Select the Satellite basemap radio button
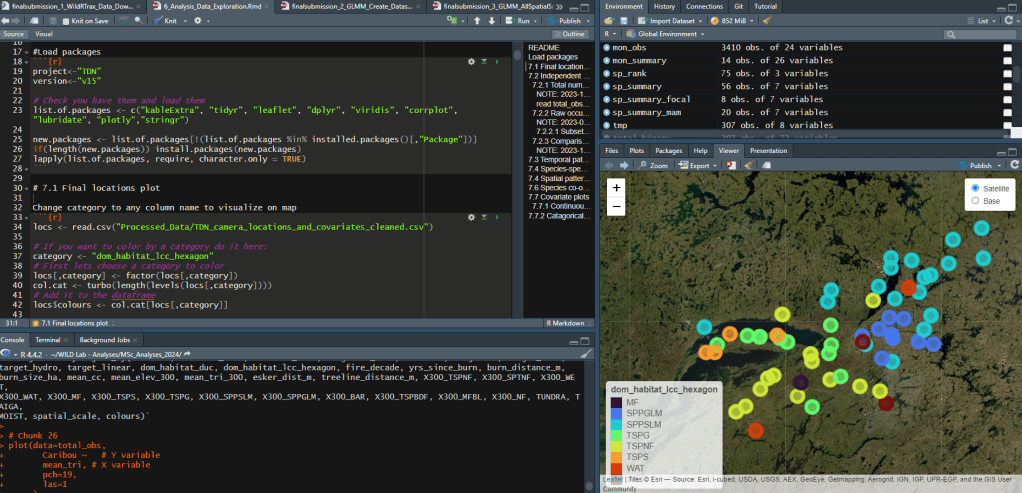The image size is (1022, 493). (976, 188)
